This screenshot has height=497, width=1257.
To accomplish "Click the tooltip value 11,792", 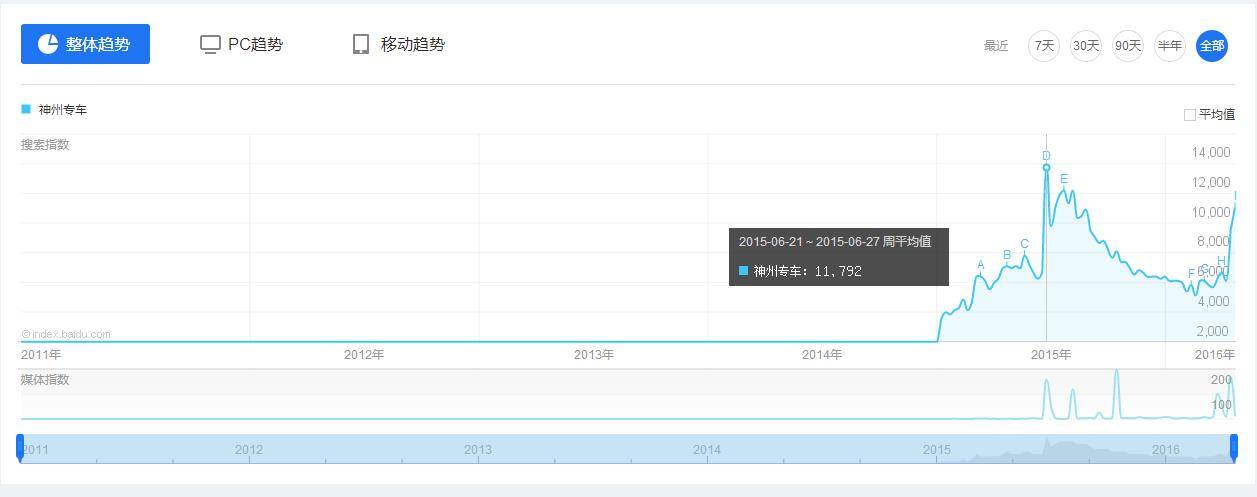I will (x=838, y=271).
